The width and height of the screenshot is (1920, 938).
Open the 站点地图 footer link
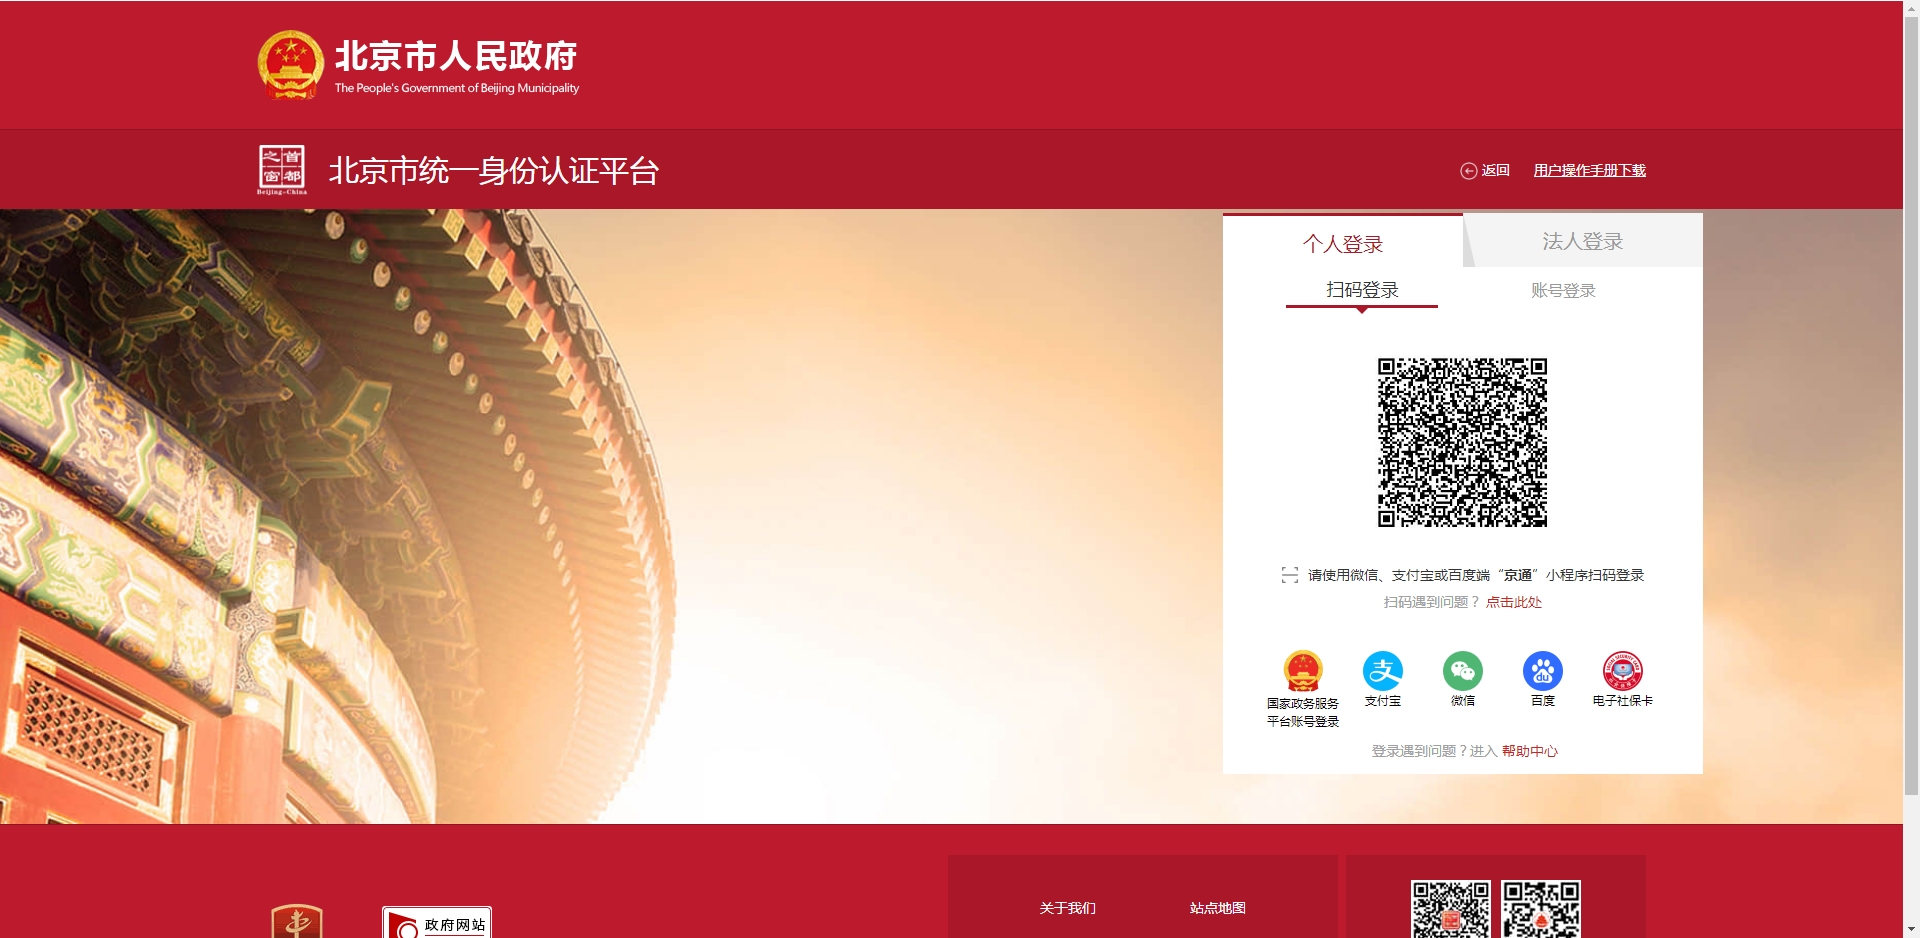pos(1216,908)
